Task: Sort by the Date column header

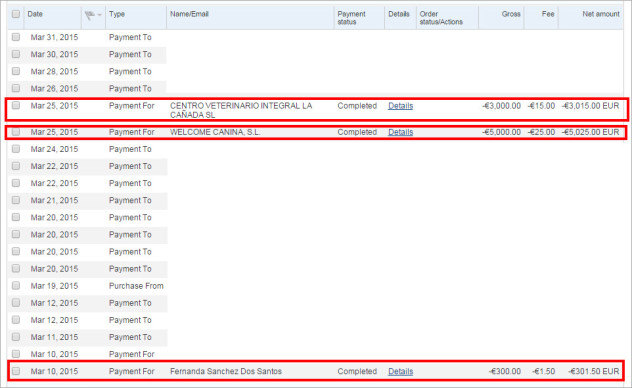Action: [x=35, y=14]
